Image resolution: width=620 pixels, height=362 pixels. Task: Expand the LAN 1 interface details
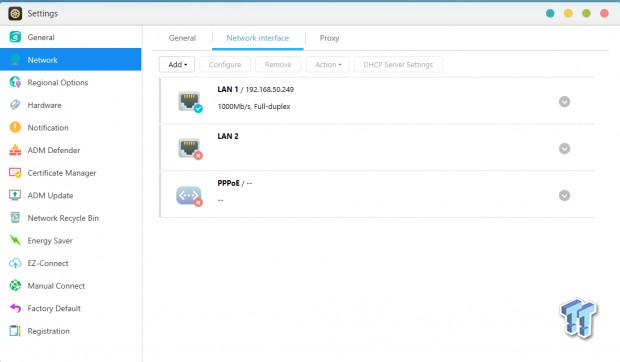(x=564, y=102)
